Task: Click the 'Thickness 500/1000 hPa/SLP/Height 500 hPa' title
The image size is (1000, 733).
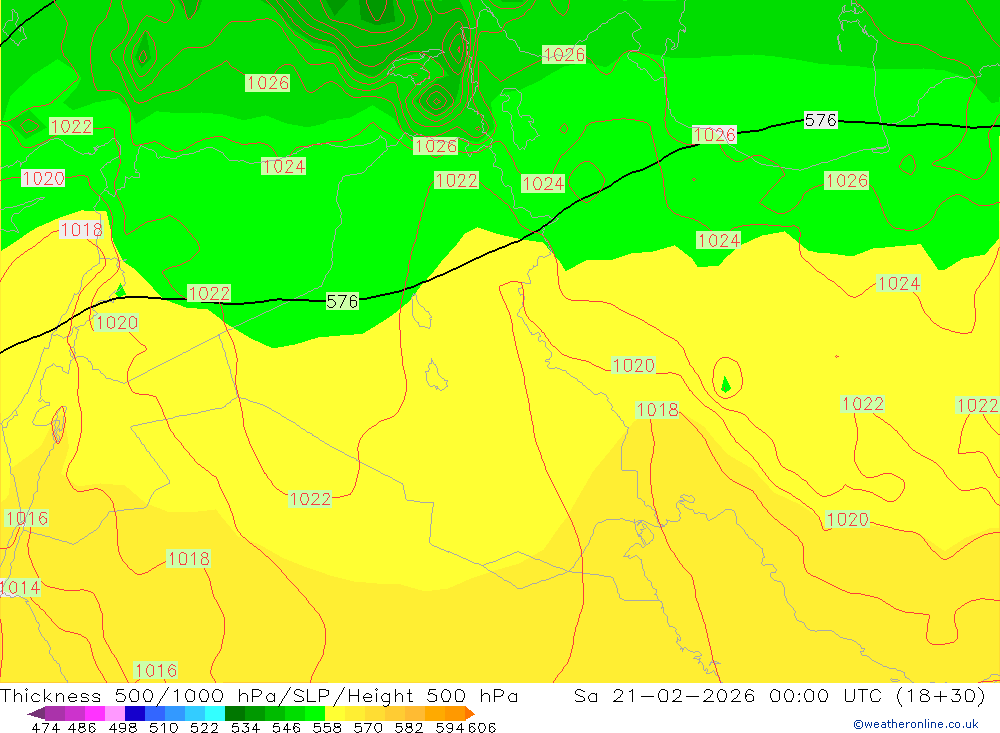Action: [259, 696]
